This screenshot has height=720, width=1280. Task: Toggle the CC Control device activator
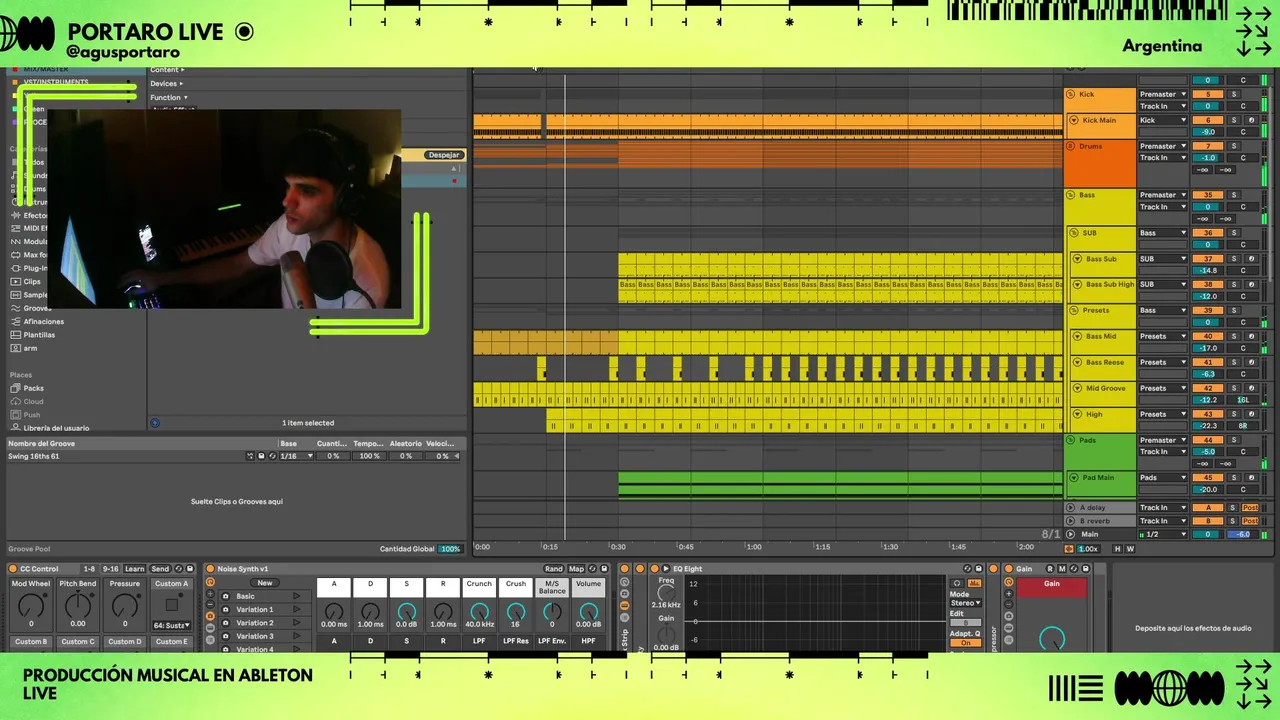[x=11, y=569]
